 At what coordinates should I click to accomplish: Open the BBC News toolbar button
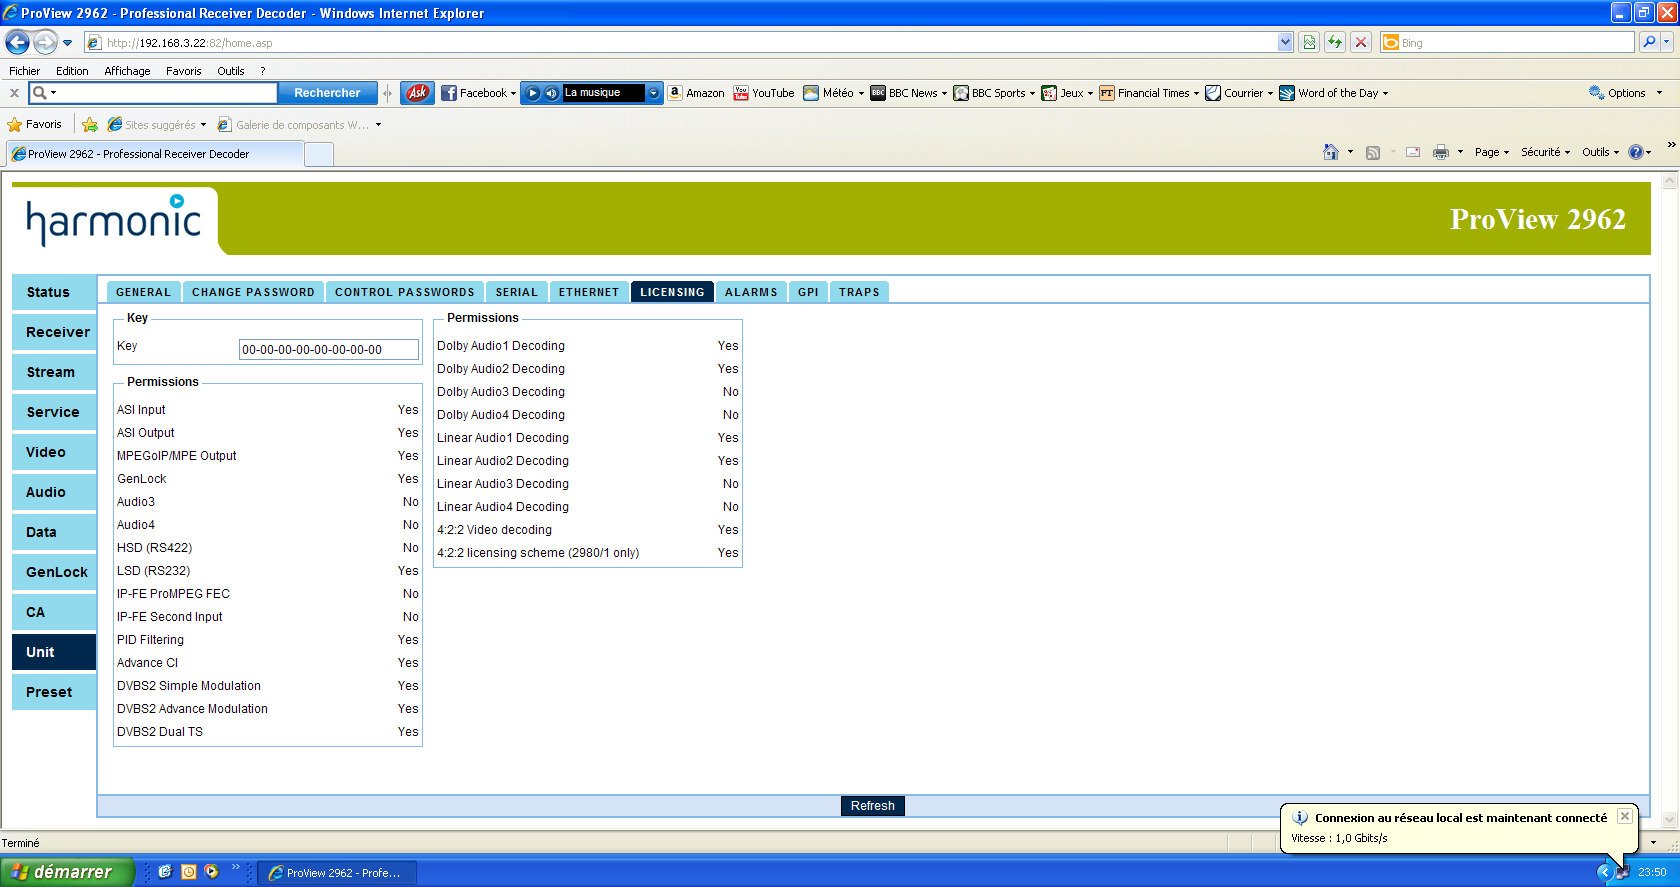click(x=908, y=93)
